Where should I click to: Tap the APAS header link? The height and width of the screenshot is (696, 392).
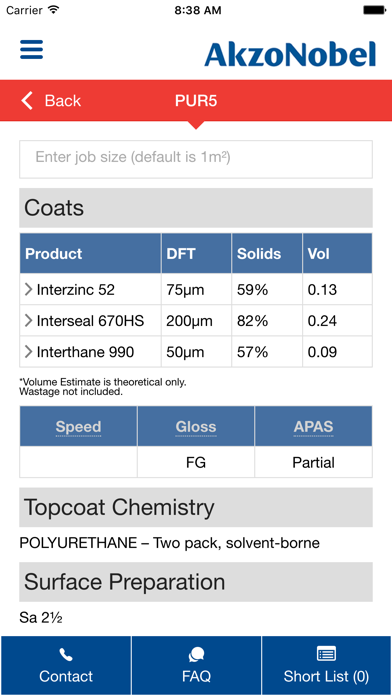coord(313,427)
